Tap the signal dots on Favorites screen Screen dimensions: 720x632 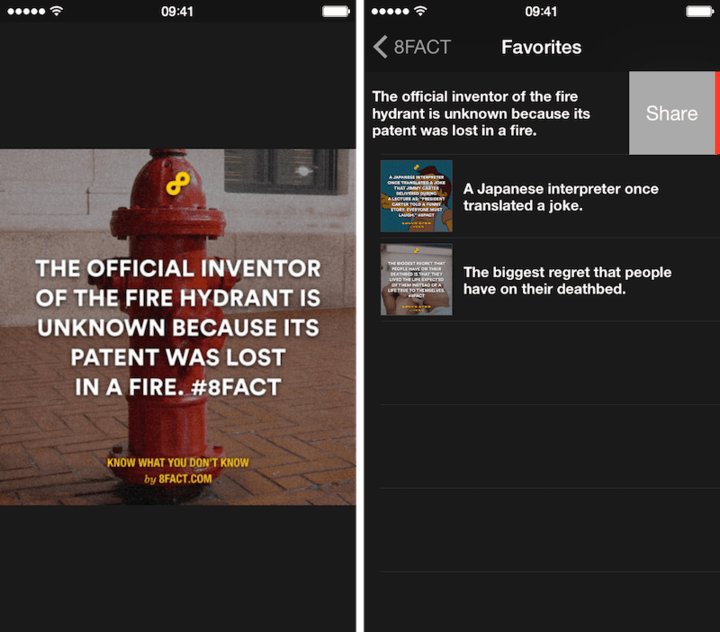coord(388,11)
